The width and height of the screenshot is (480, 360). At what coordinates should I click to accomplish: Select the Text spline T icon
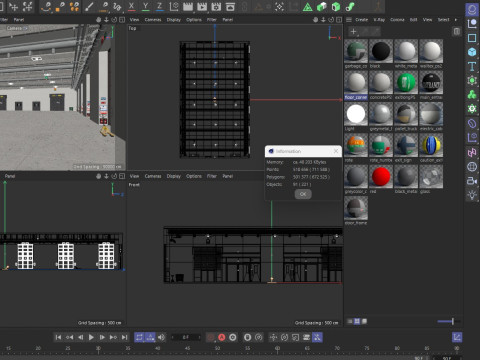(472, 66)
